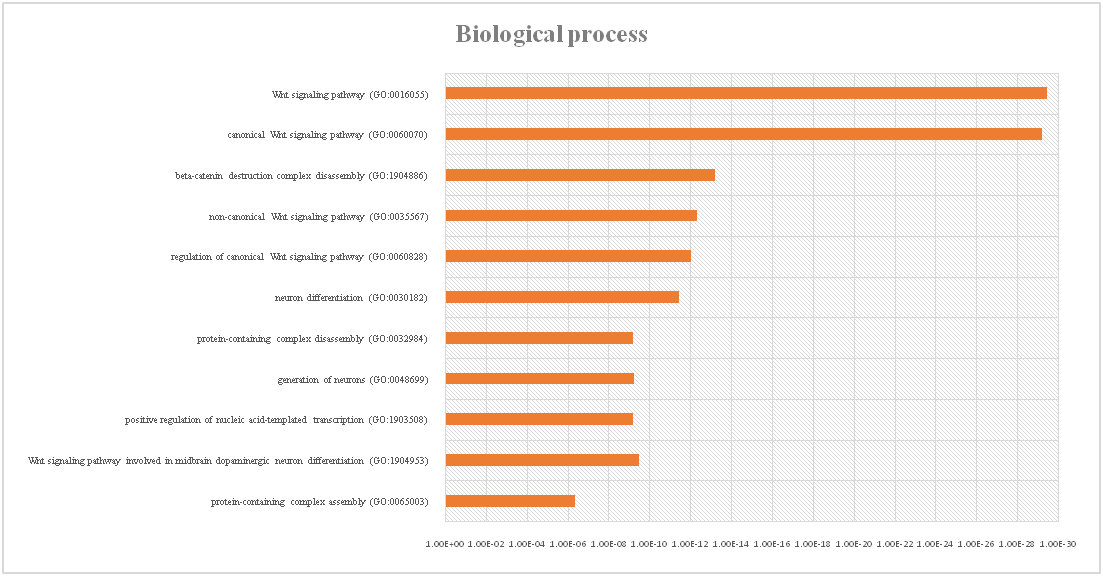Click the generation of neurons bar

[x=539, y=378]
